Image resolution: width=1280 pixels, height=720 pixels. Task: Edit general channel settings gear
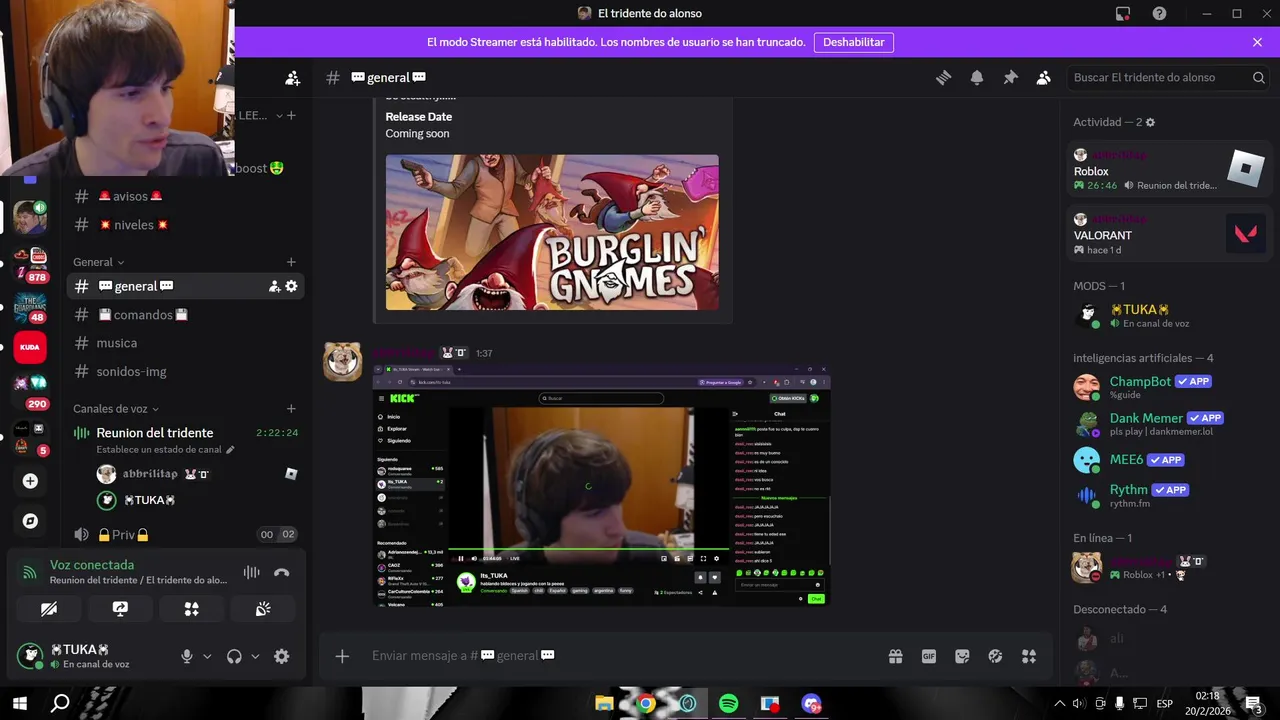[x=291, y=286]
